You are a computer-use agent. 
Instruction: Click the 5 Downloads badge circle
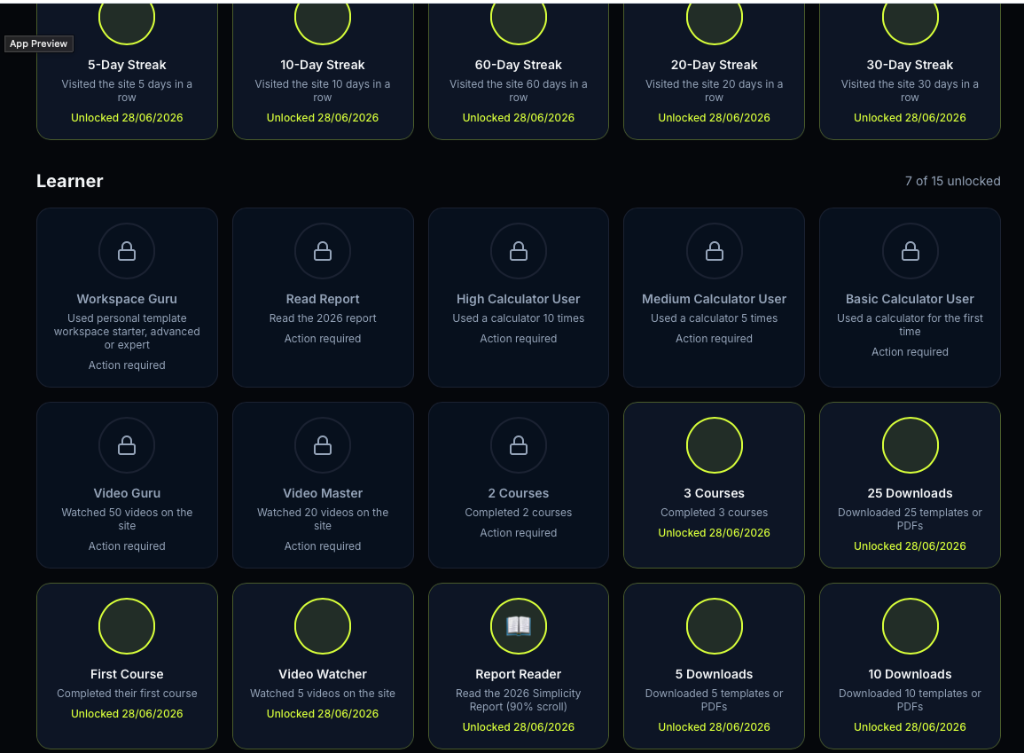click(x=714, y=626)
